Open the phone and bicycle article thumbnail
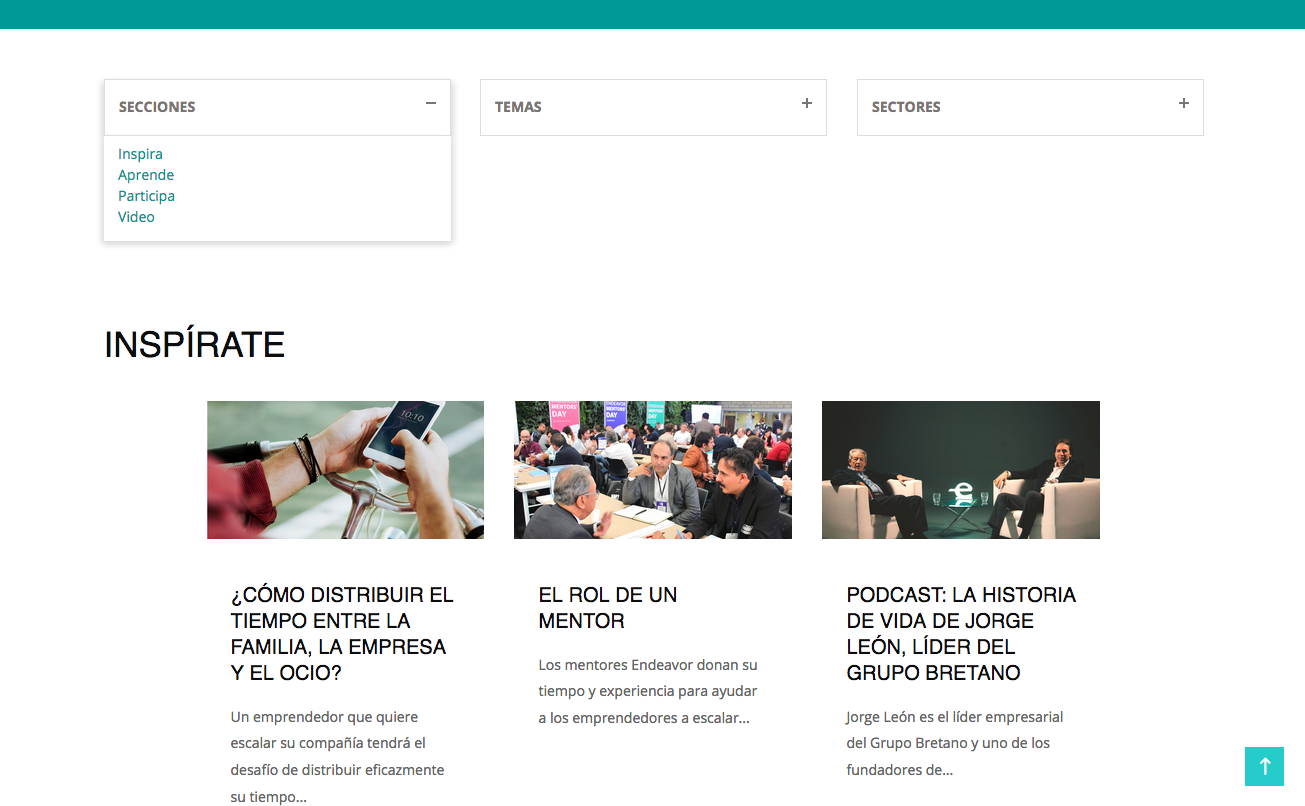The height and width of the screenshot is (806, 1305). [345, 470]
